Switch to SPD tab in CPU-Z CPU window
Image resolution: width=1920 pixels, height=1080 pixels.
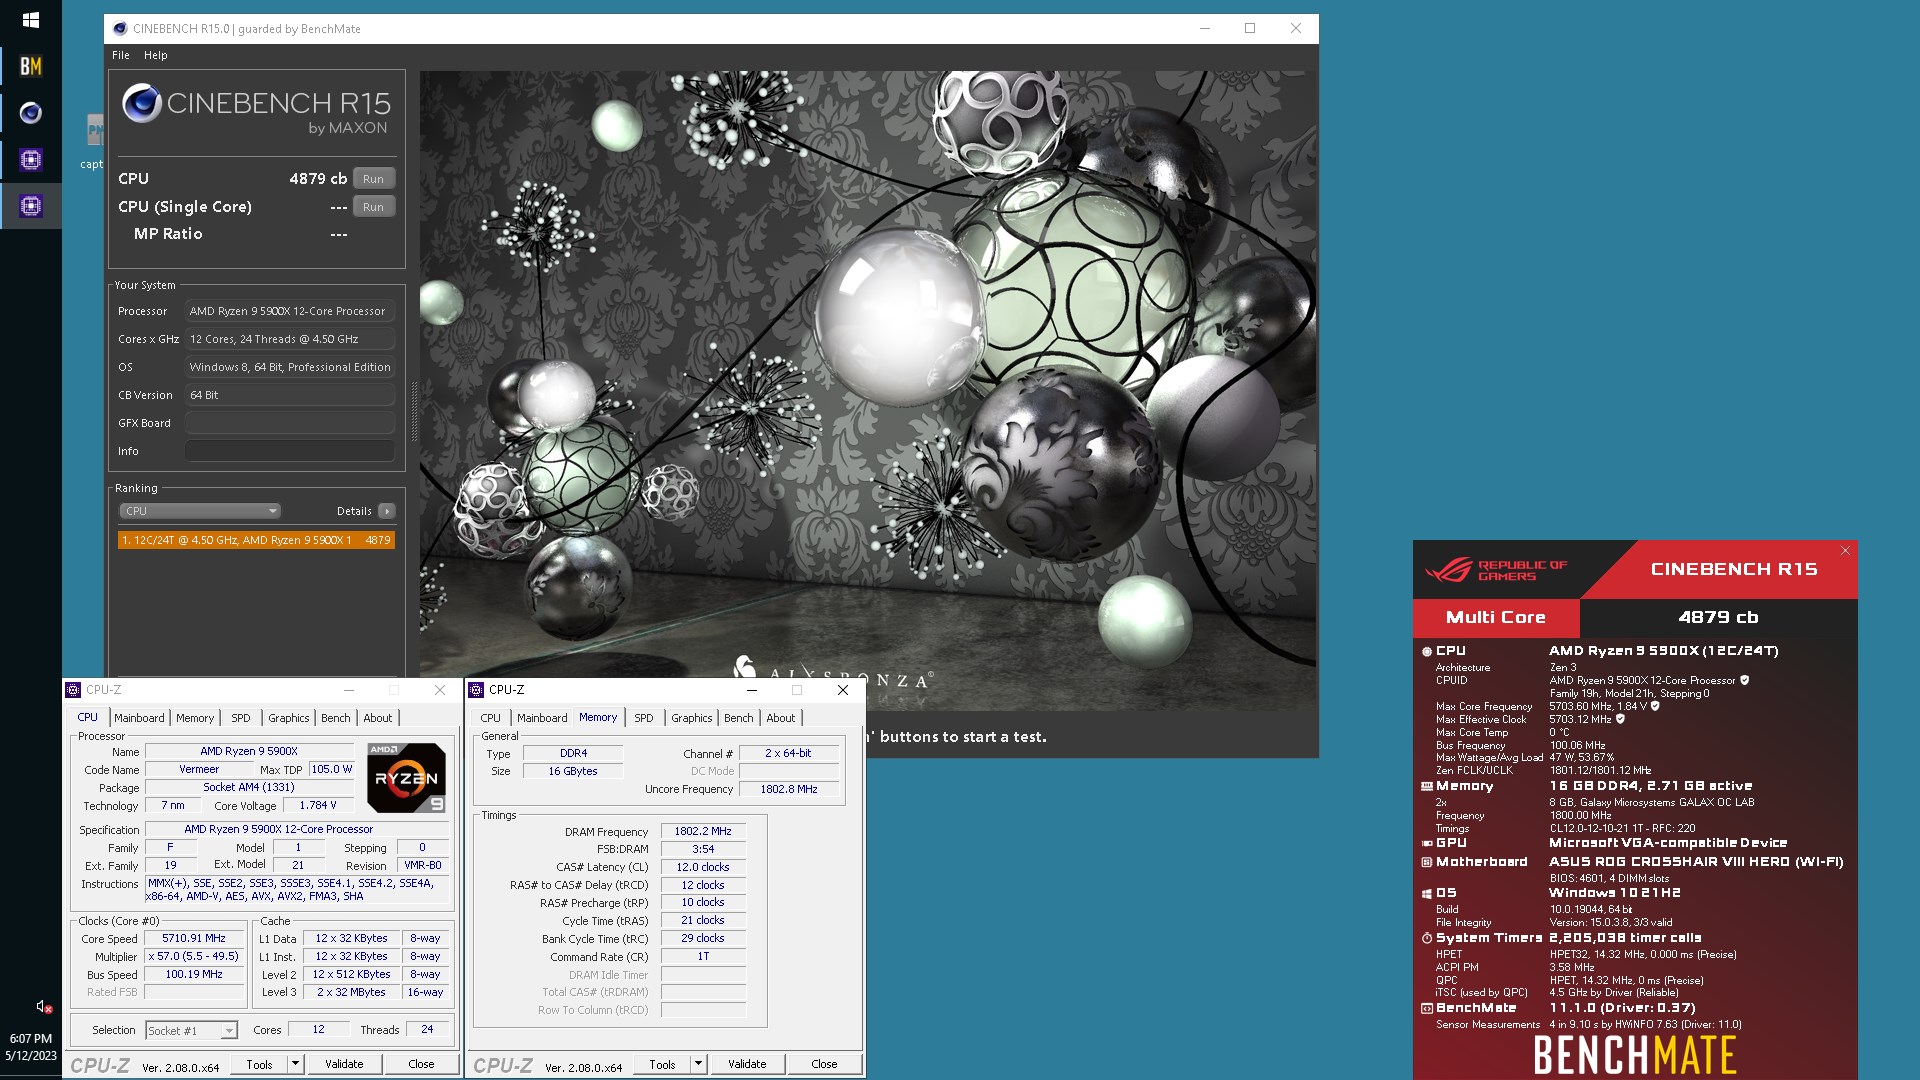(241, 718)
